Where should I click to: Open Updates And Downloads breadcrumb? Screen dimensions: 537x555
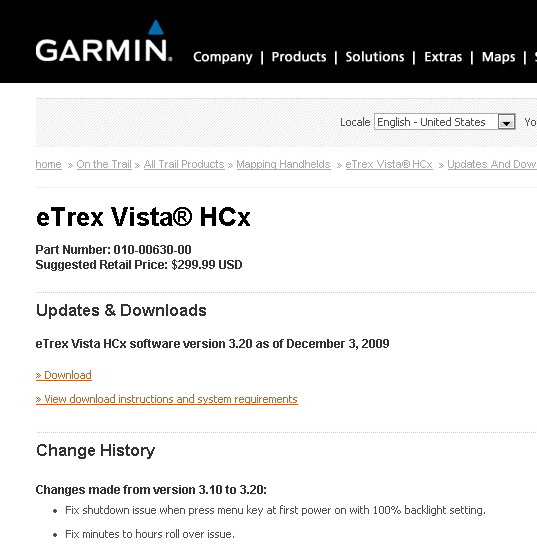coord(492,164)
